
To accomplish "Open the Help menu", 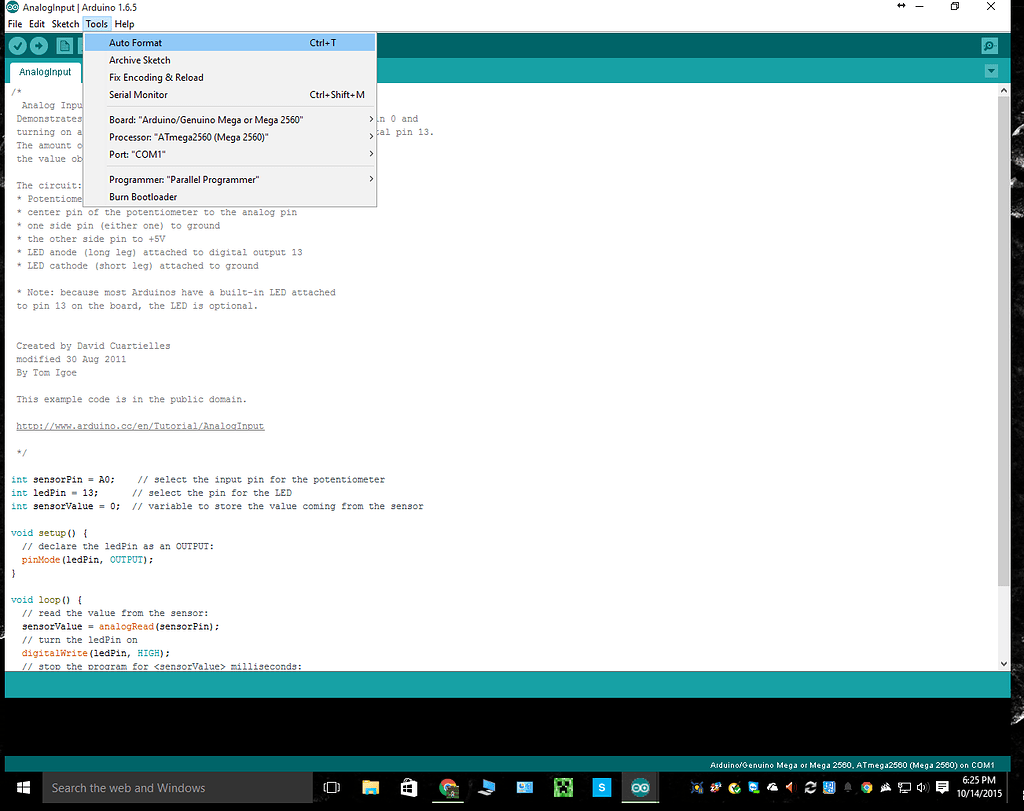I will tap(124, 24).
